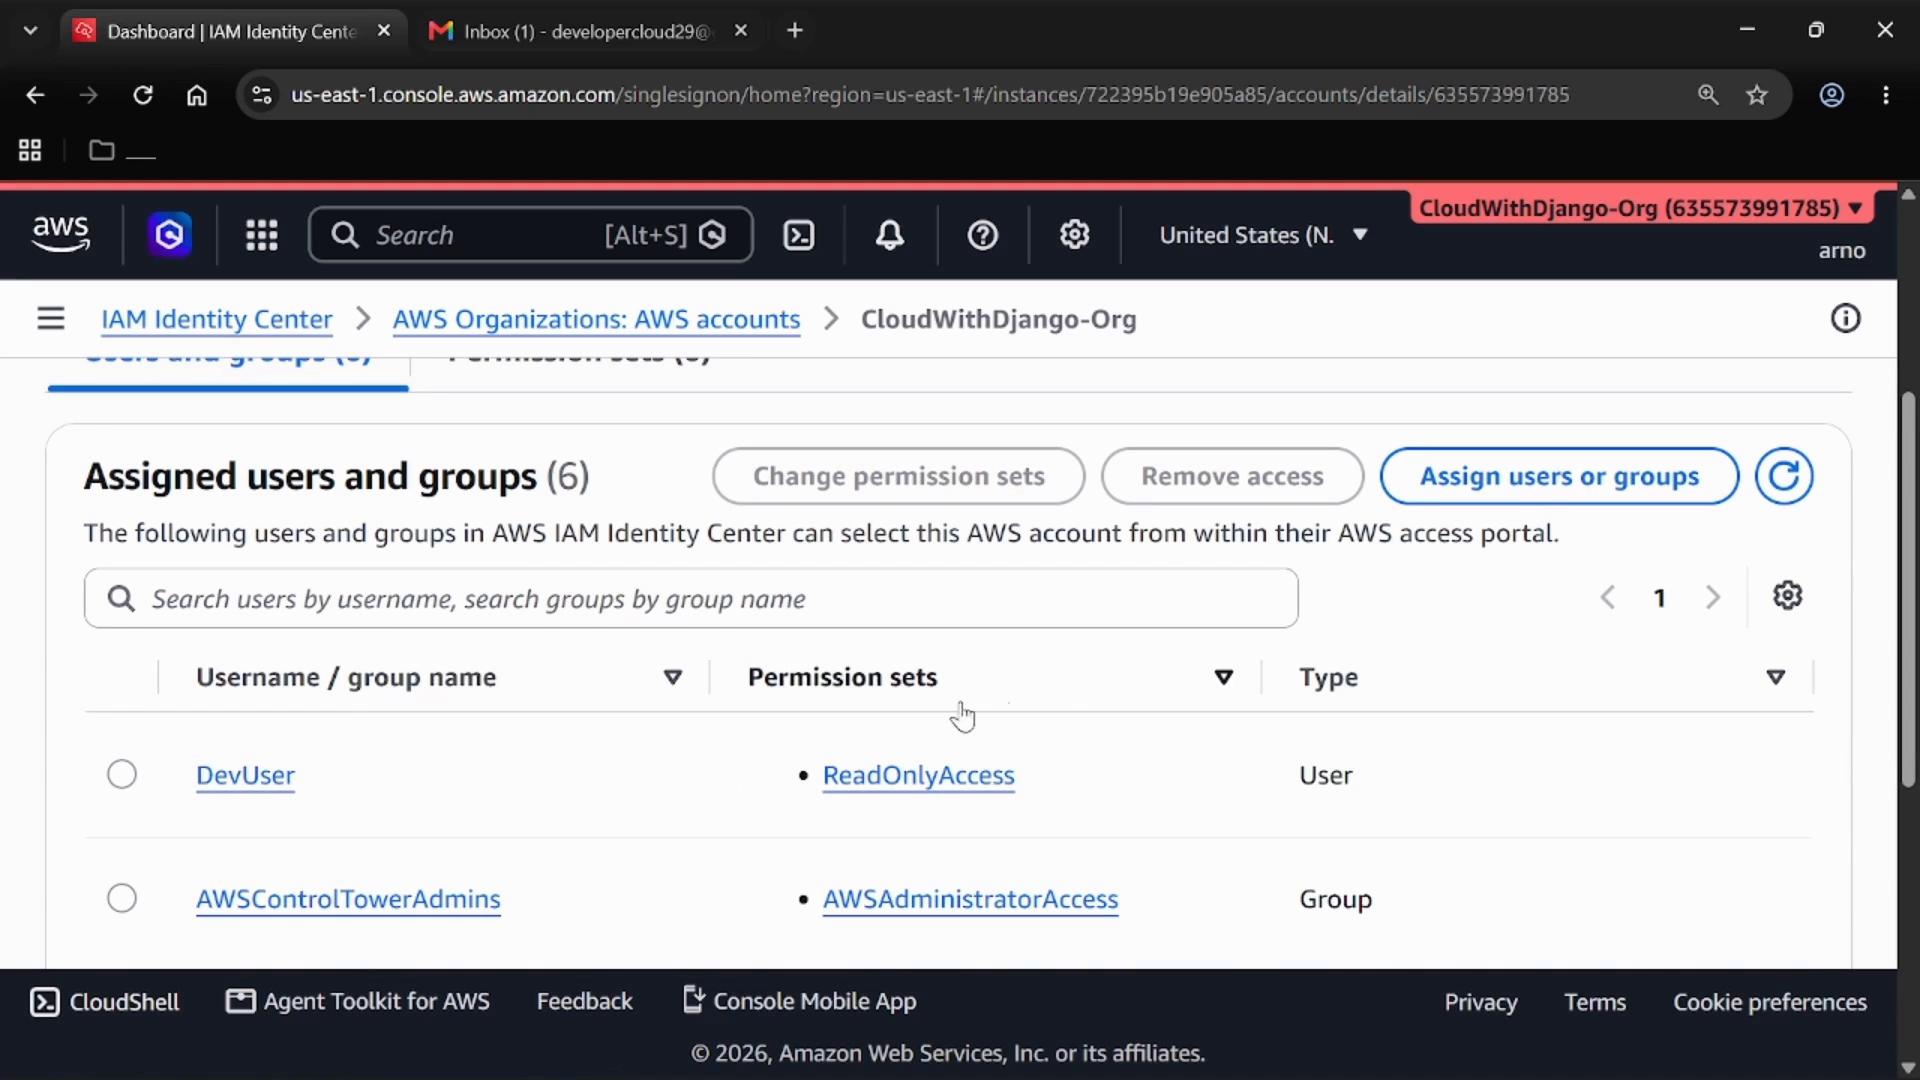Go to AWS Organizations: AWS accounts breadcrumb
This screenshot has width=1920, height=1080.
point(596,320)
